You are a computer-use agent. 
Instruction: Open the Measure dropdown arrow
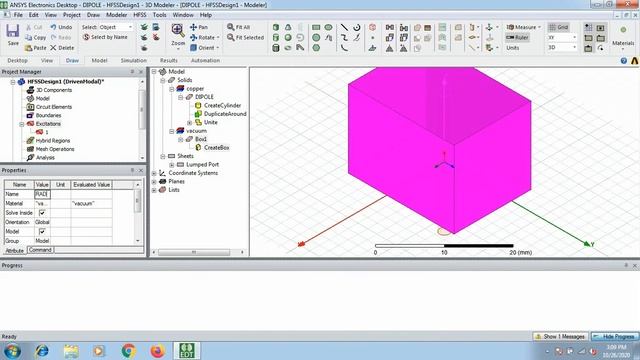pyautogui.click(x=539, y=27)
